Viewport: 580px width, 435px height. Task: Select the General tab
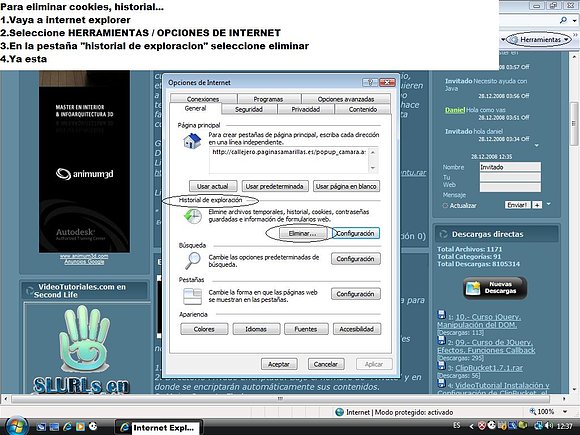click(195, 108)
